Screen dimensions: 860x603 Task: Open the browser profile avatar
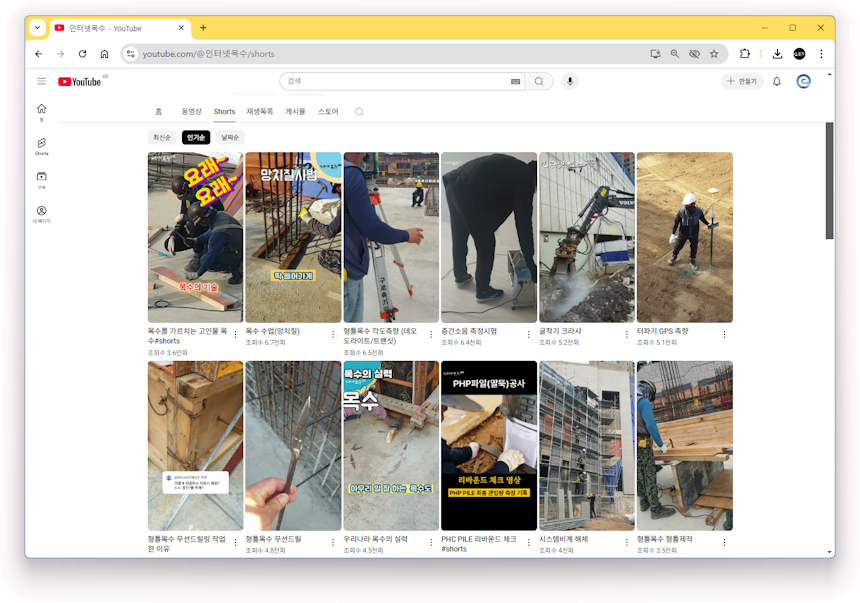(x=799, y=54)
